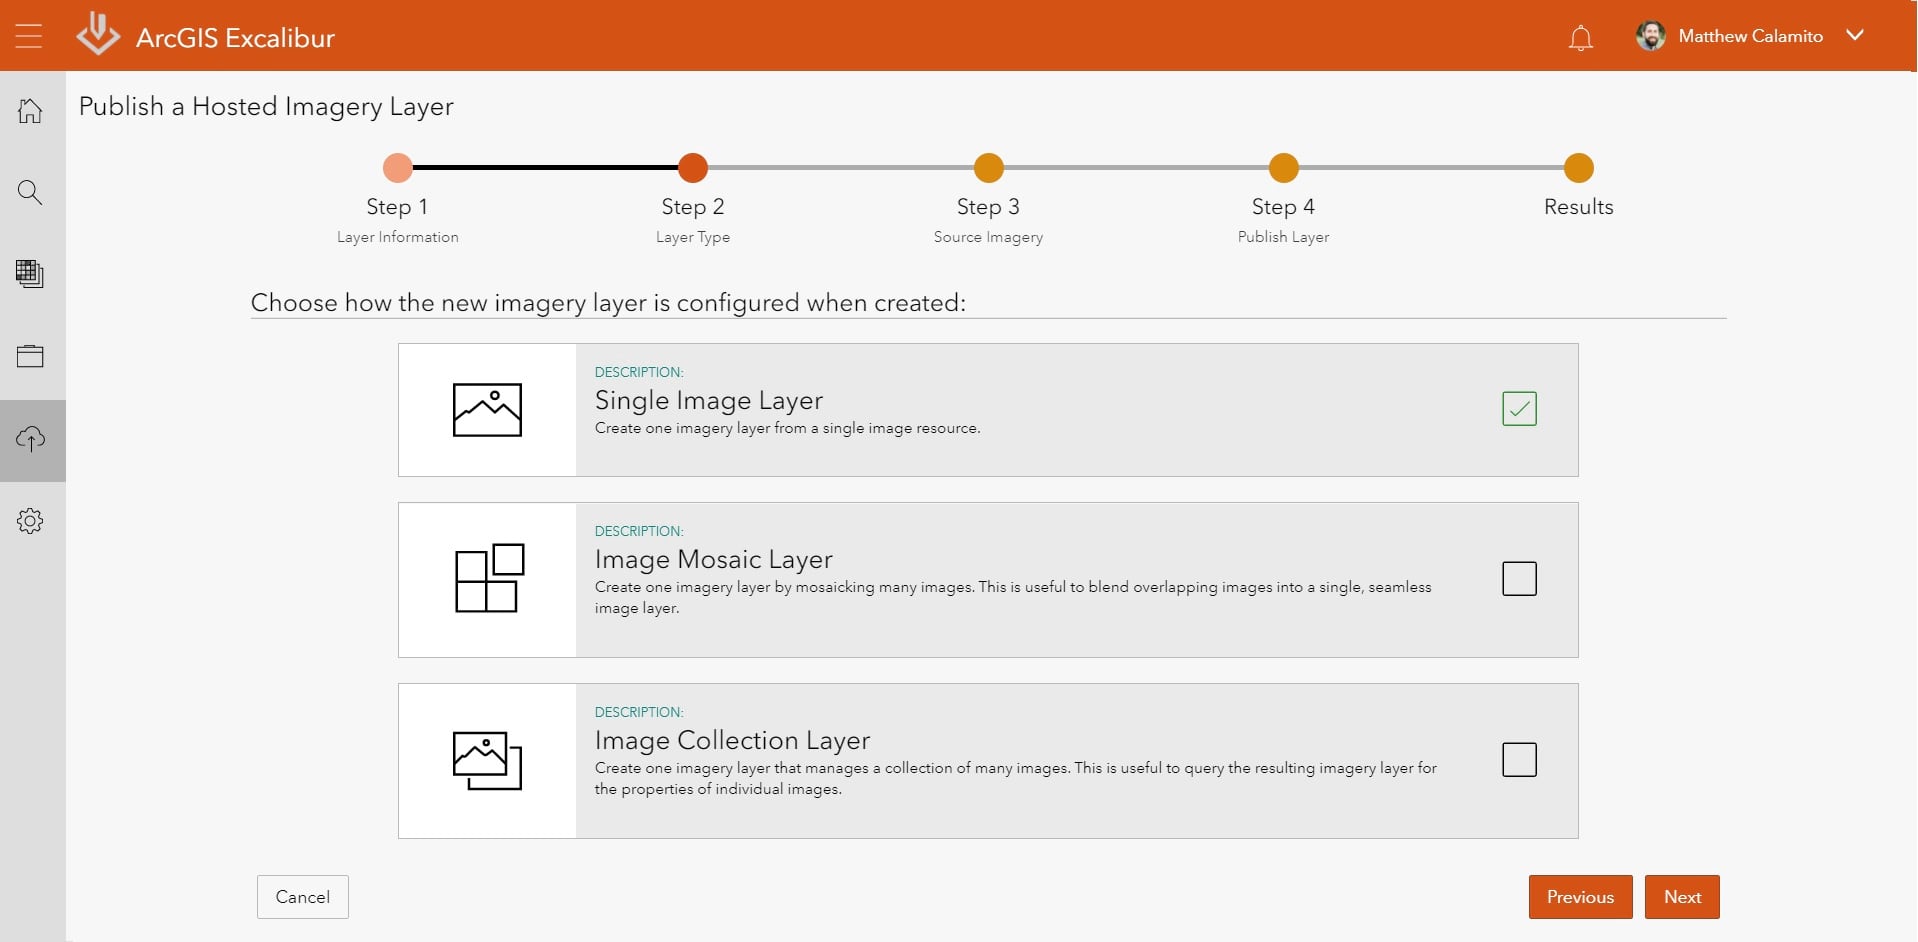Image resolution: width=1918 pixels, height=942 pixels.
Task: Expand the hamburger navigation menu
Action: pos(29,35)
